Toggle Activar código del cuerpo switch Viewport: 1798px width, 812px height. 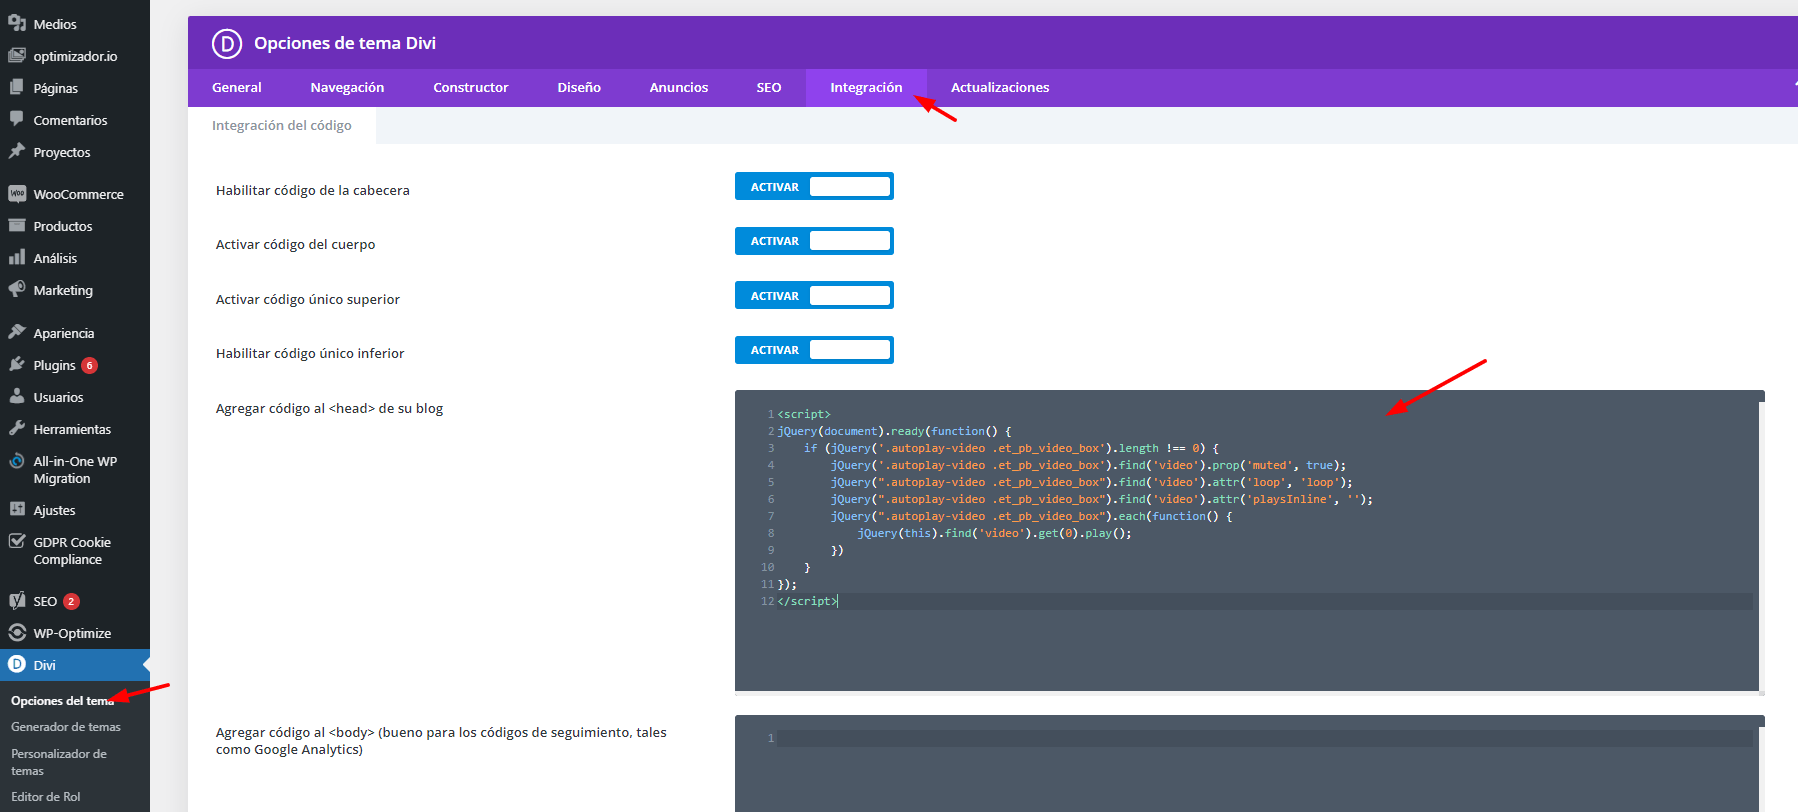tap(814, 241)
